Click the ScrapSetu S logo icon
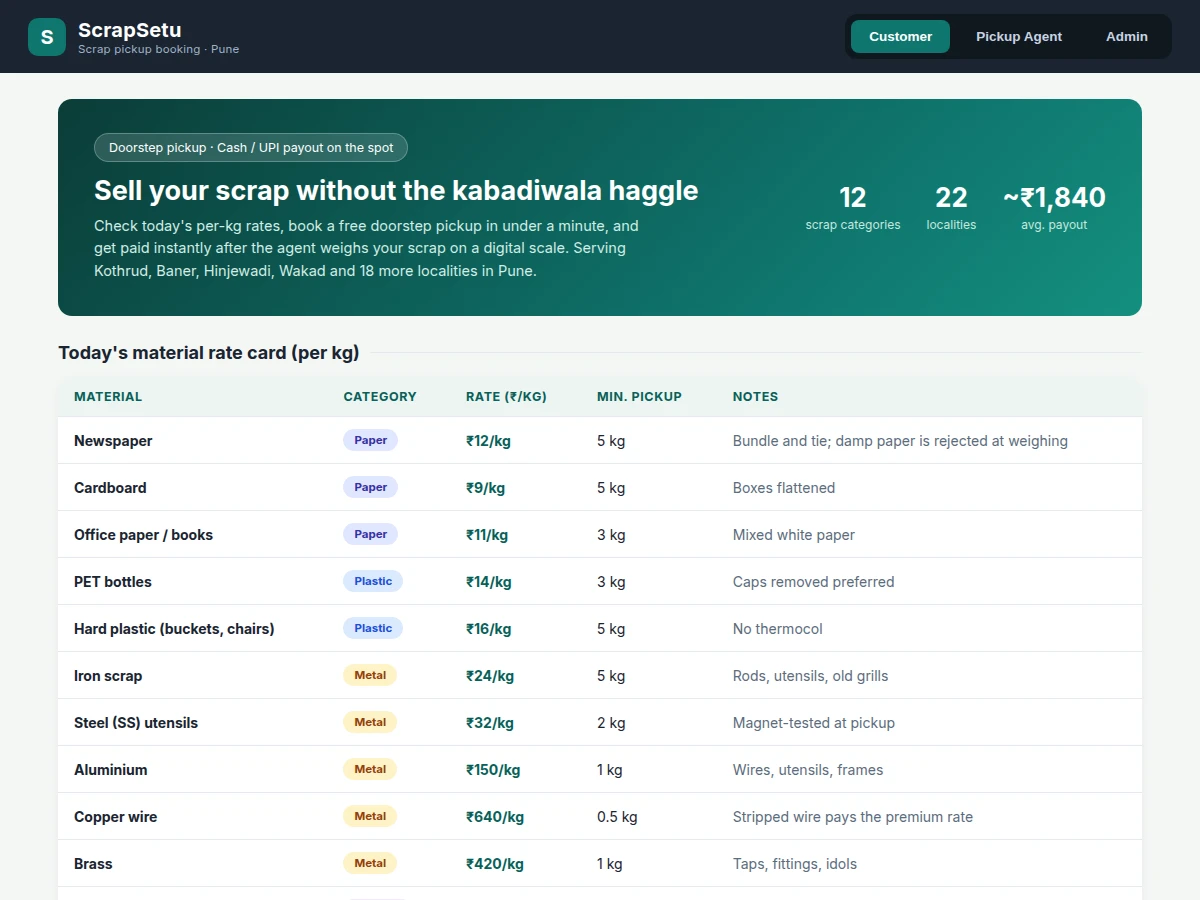This screenshot has height=900, width=1200. click(47, 37)
